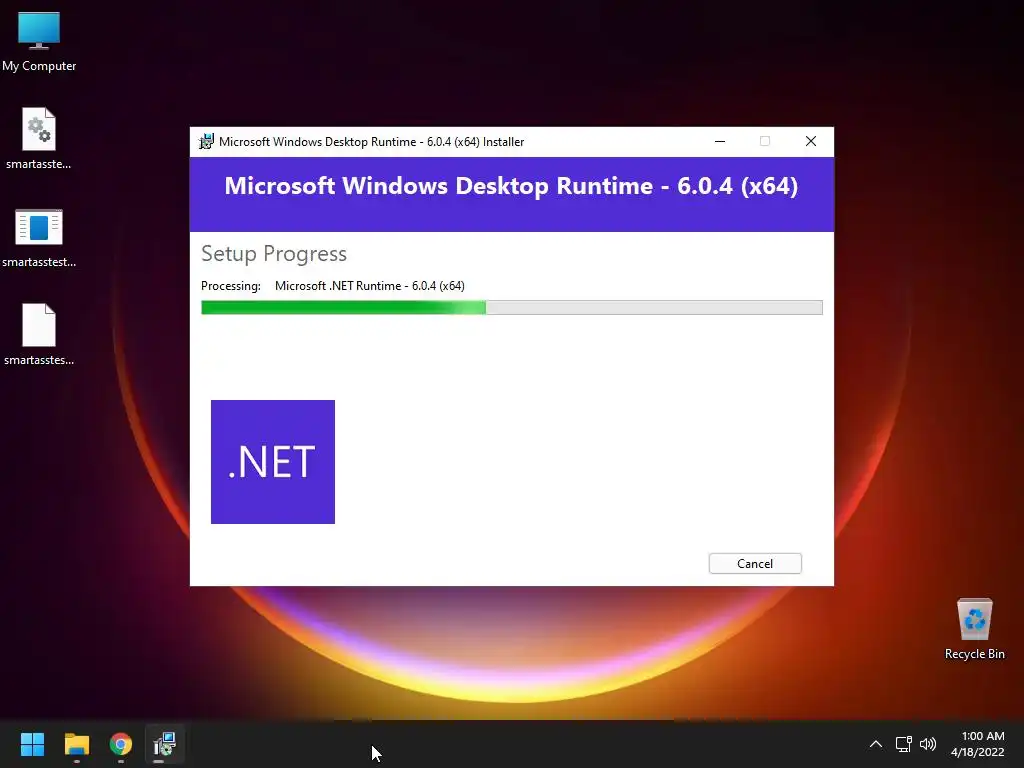The width and height of the screenshot is (1024, 768).
Task: Click the Microsoft .NET Runtime - 6.0.4 (x64) text
Action: 370,286
